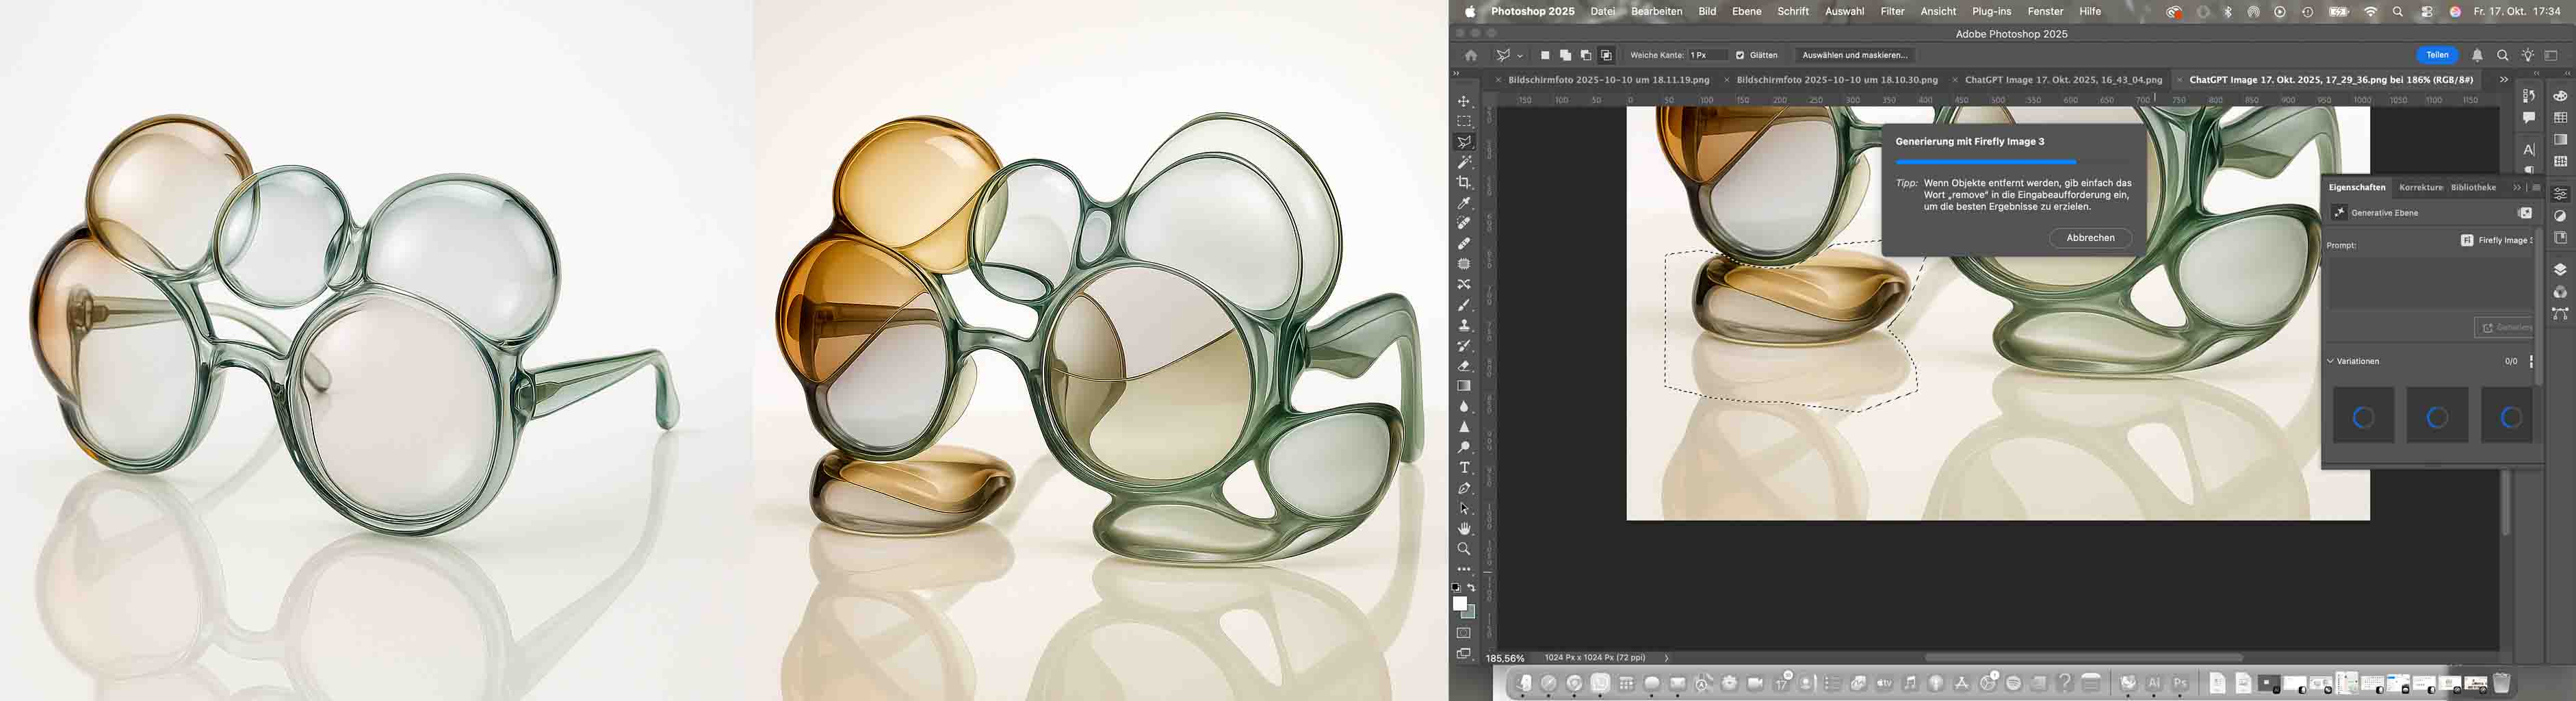Collapse the Variationen section
2576x701 pixels.
2331,361
